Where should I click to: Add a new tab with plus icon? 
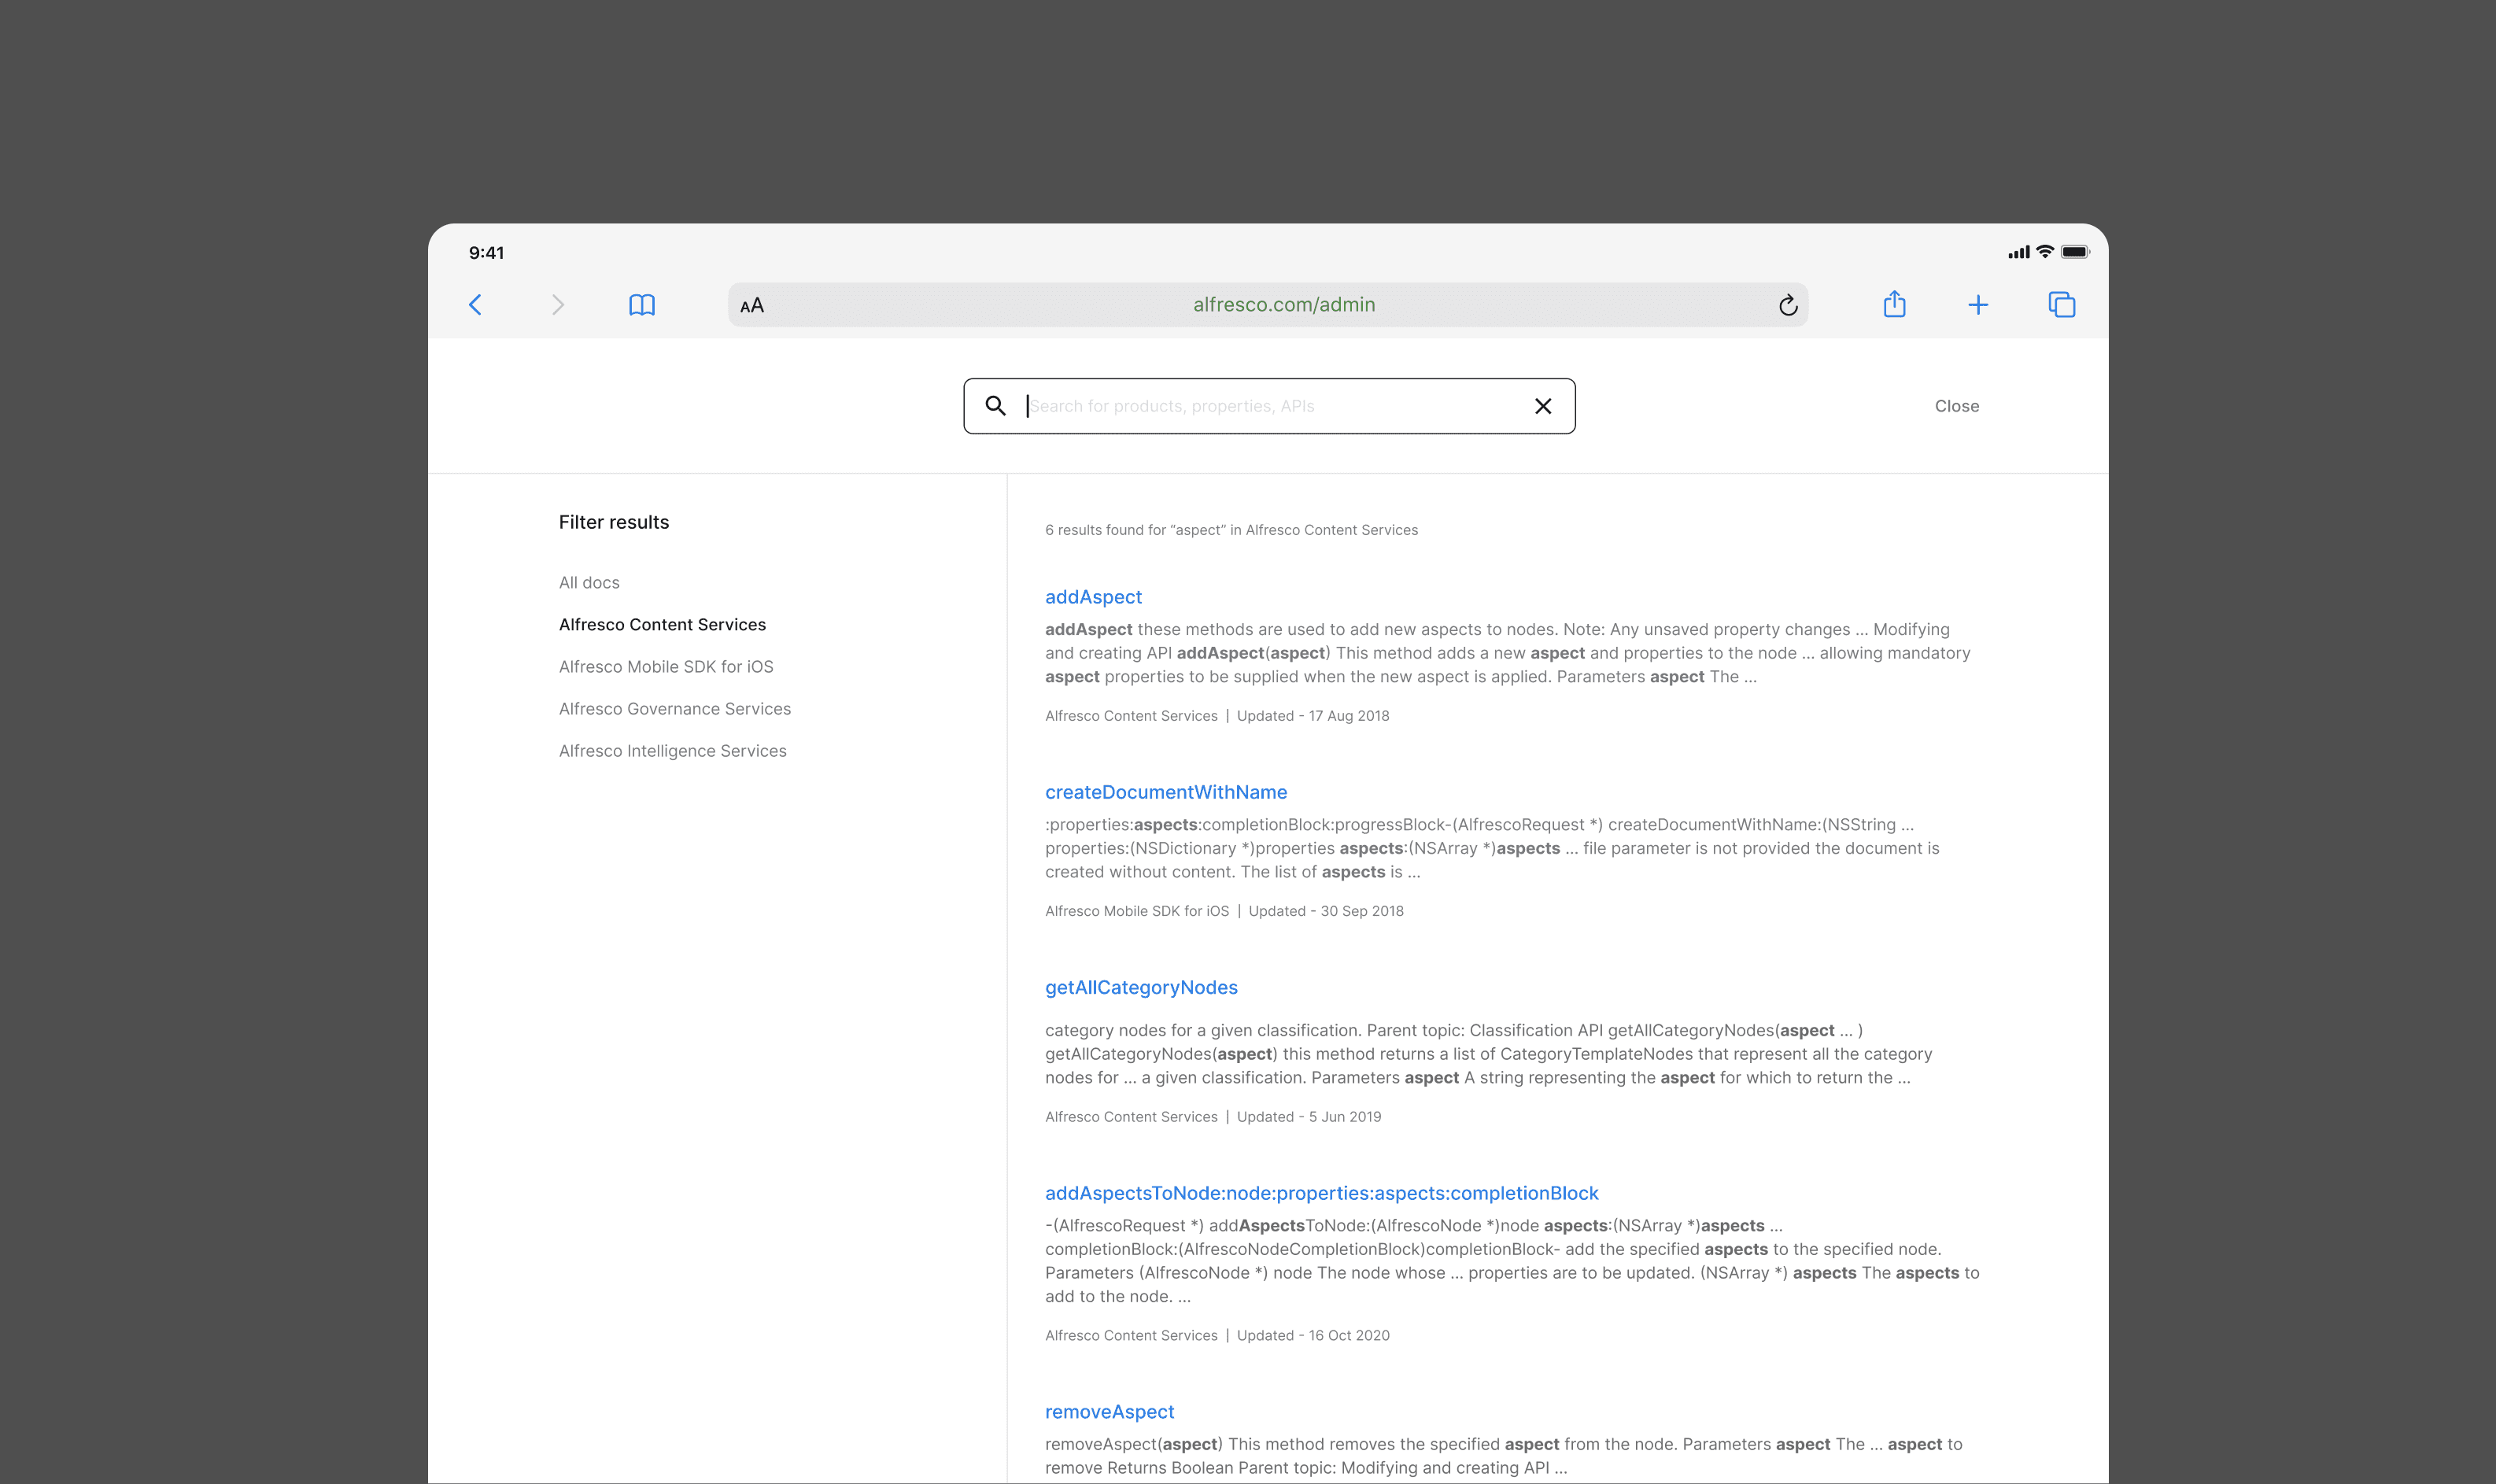[1978, 305]
